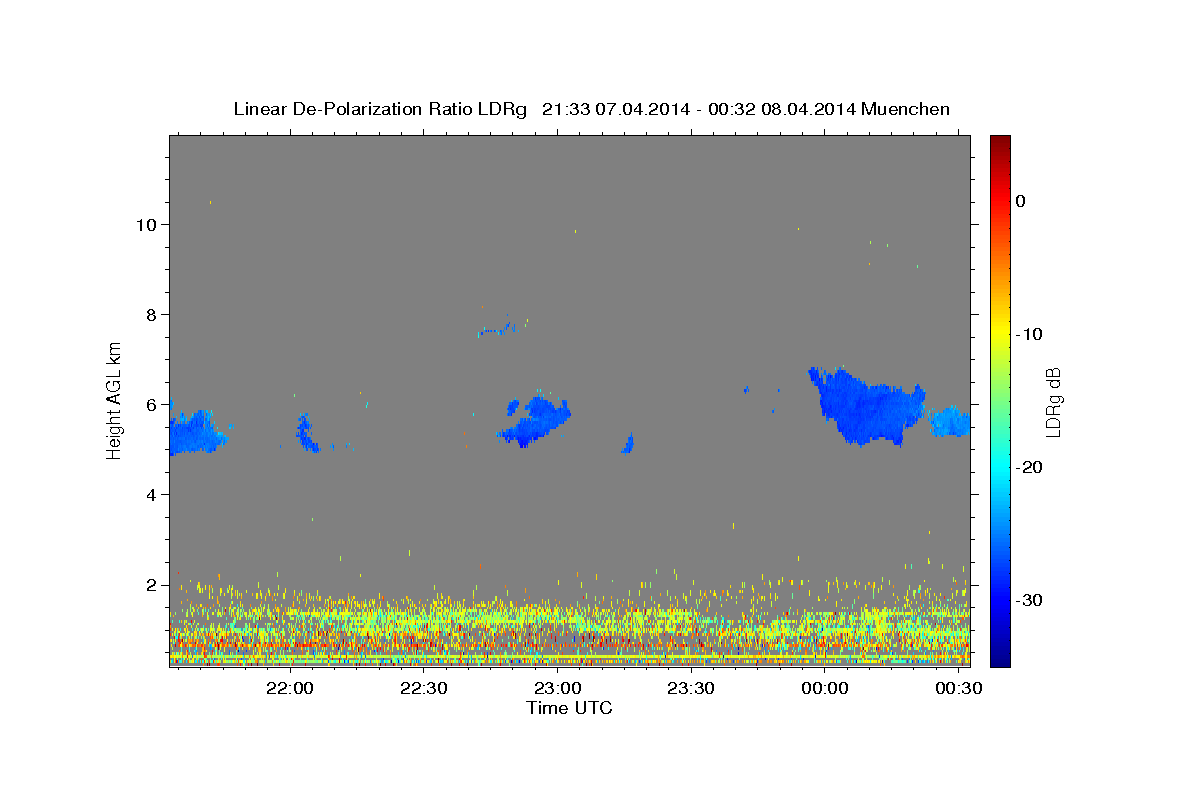The image size is (1200, 800).
Task: Click the 22:30 time tick label
Action: coord(424,688)
